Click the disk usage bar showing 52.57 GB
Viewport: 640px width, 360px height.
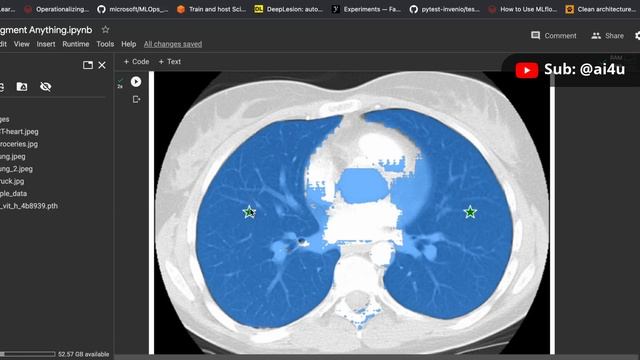(x=28, y=354)
